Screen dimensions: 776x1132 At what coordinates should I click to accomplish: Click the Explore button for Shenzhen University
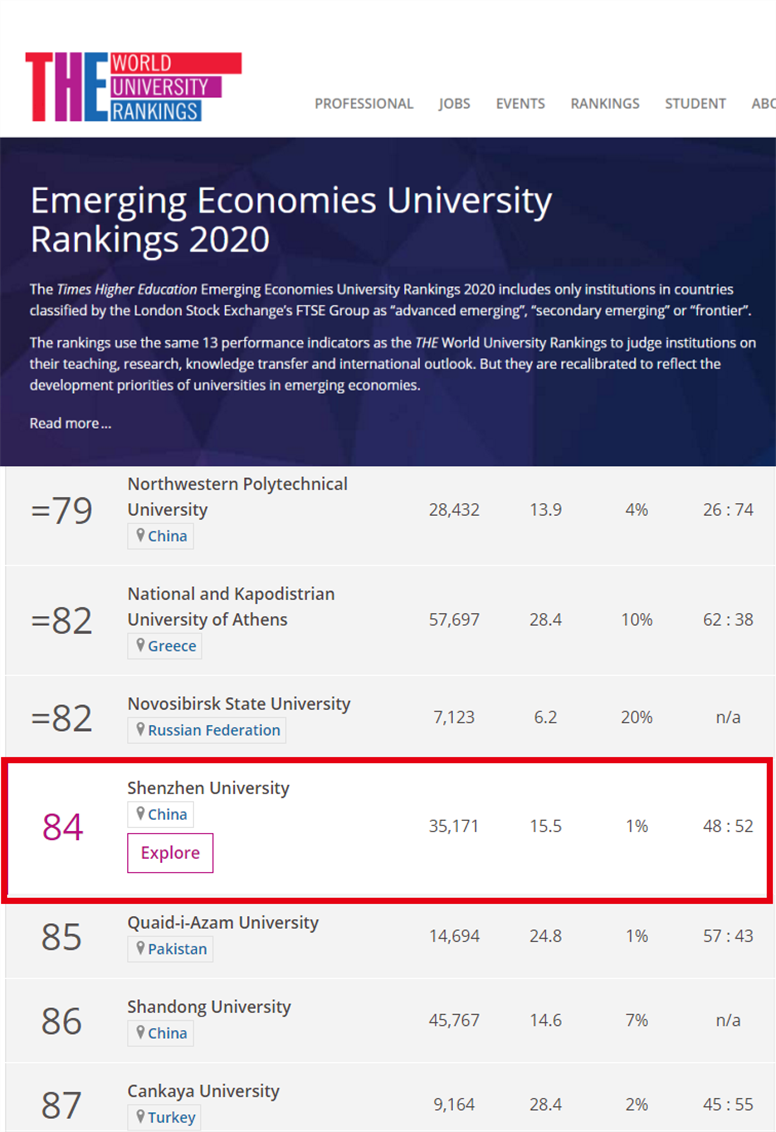(x=170, y=853)
